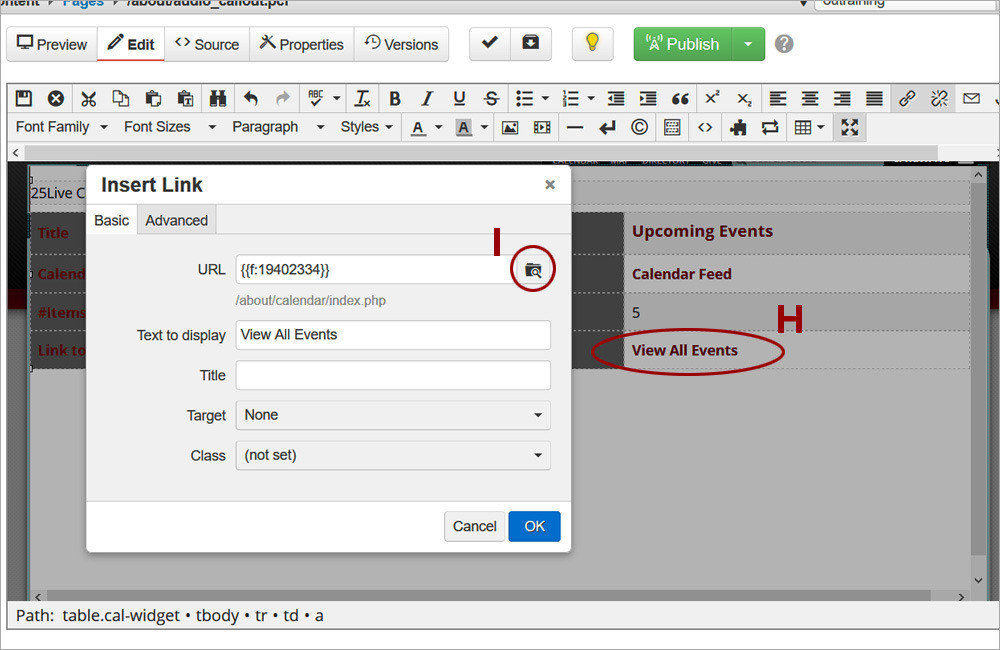Redo the last action
This screenshot has height=650, width=1000.
pyautogui.click(x=283, y=98)
